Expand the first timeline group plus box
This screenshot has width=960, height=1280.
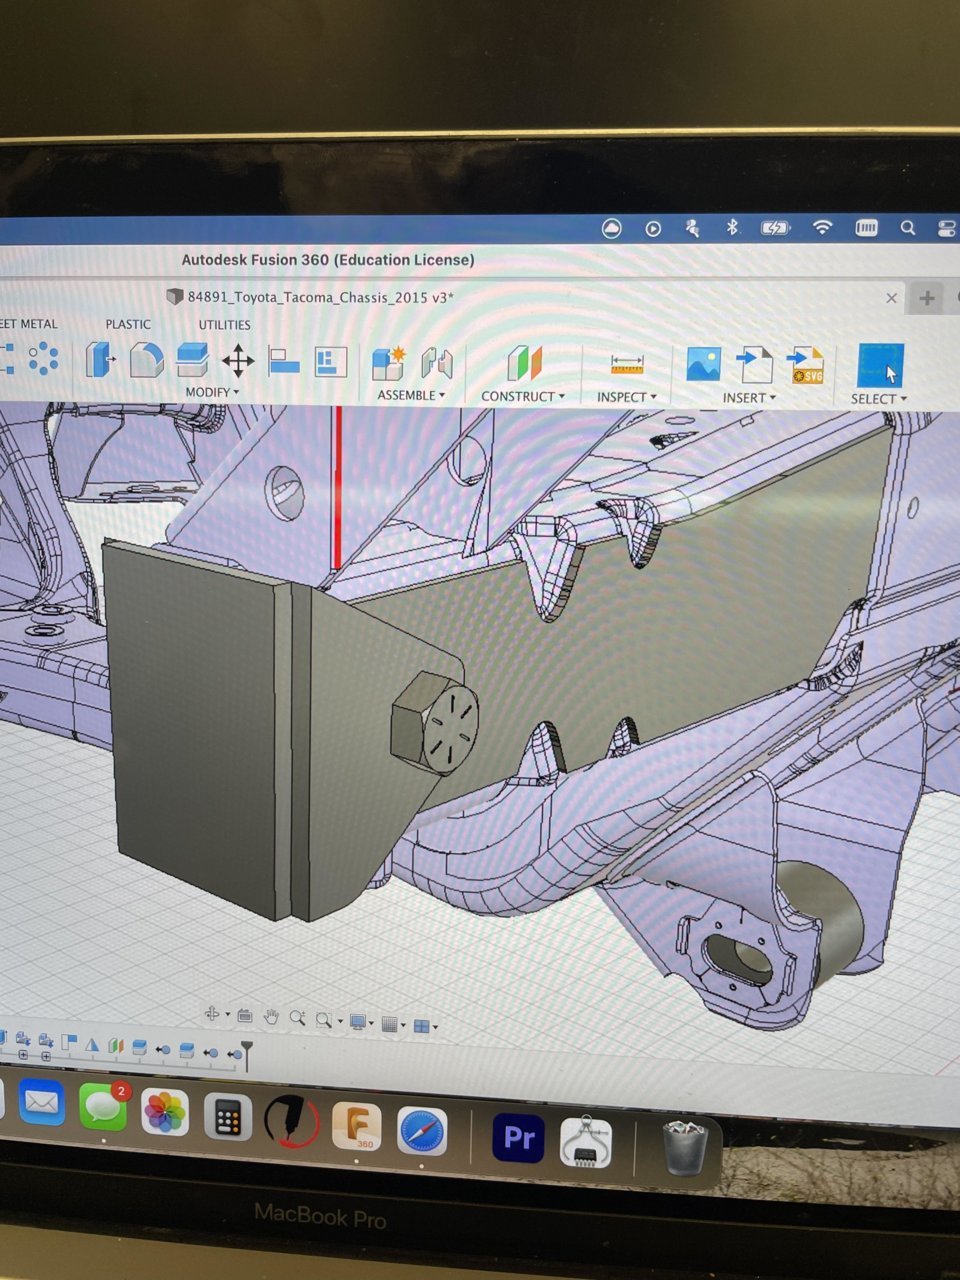[23, 1057]
